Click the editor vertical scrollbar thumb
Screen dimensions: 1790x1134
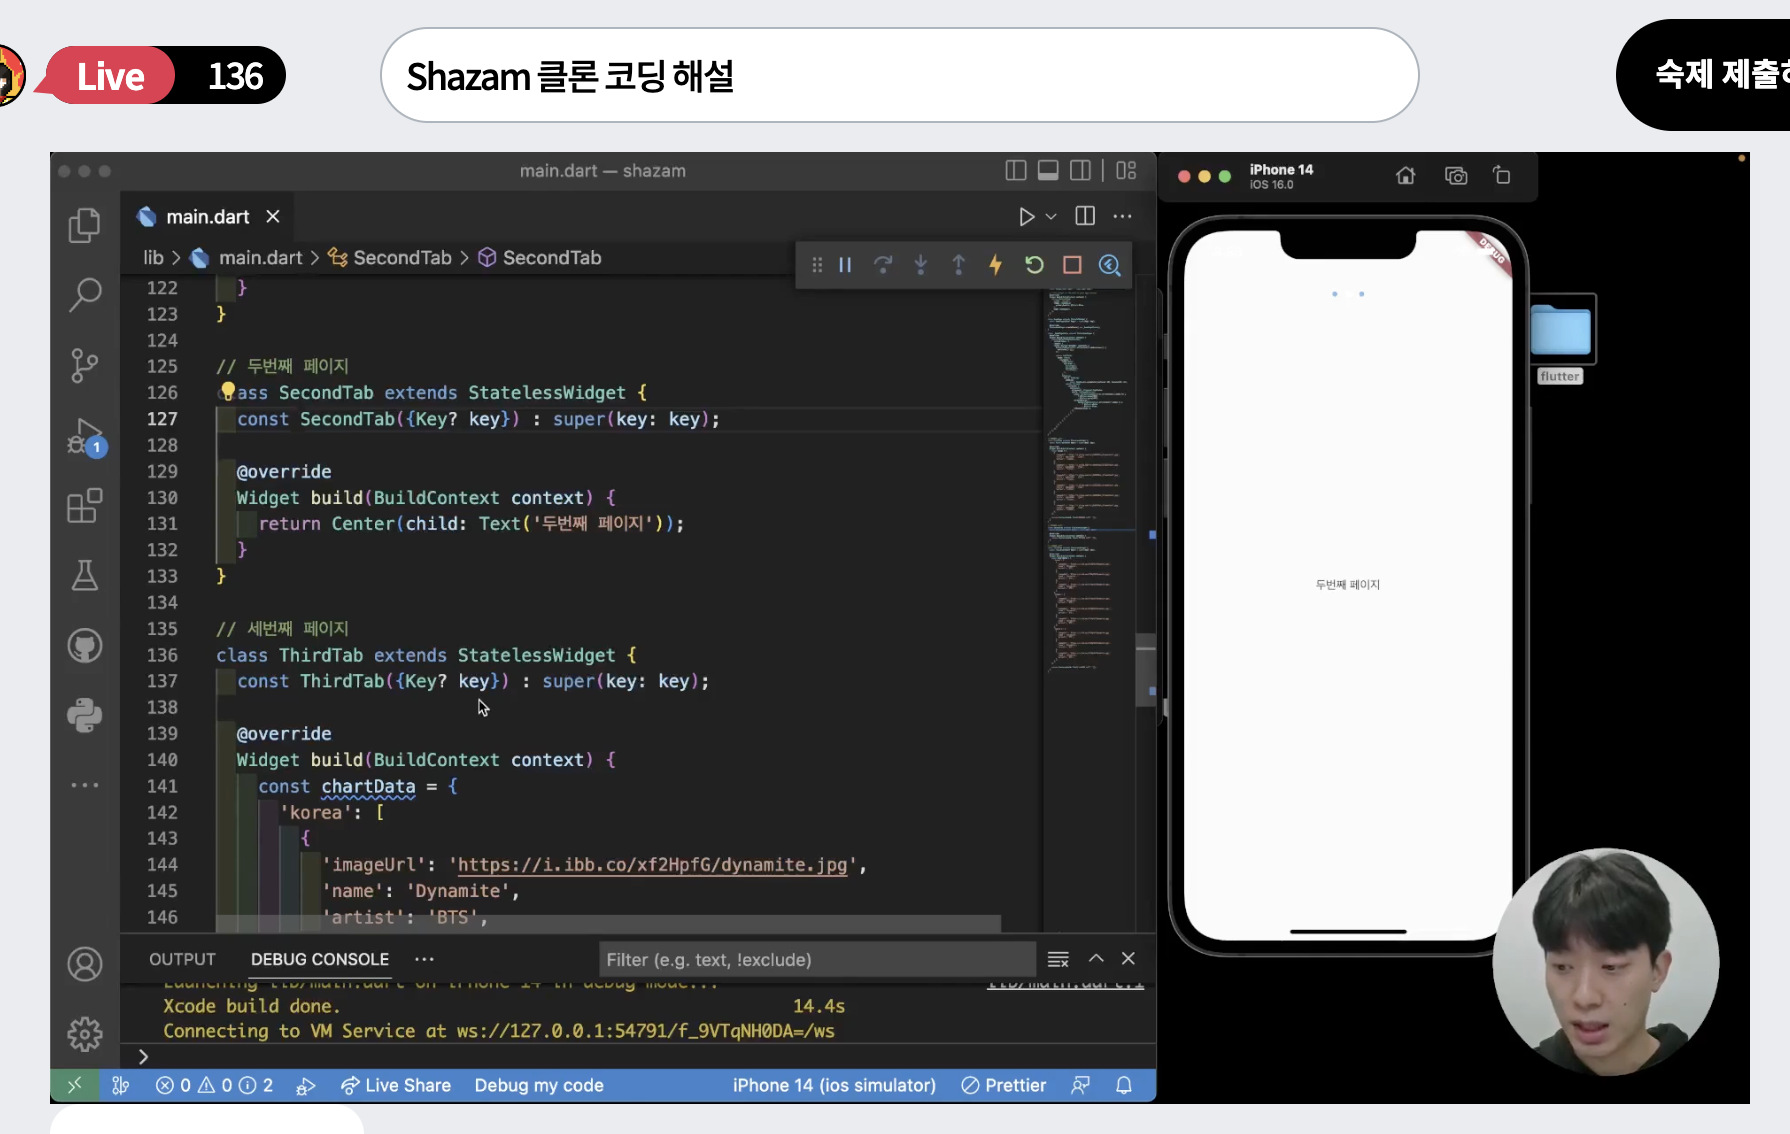(1145, 670)
